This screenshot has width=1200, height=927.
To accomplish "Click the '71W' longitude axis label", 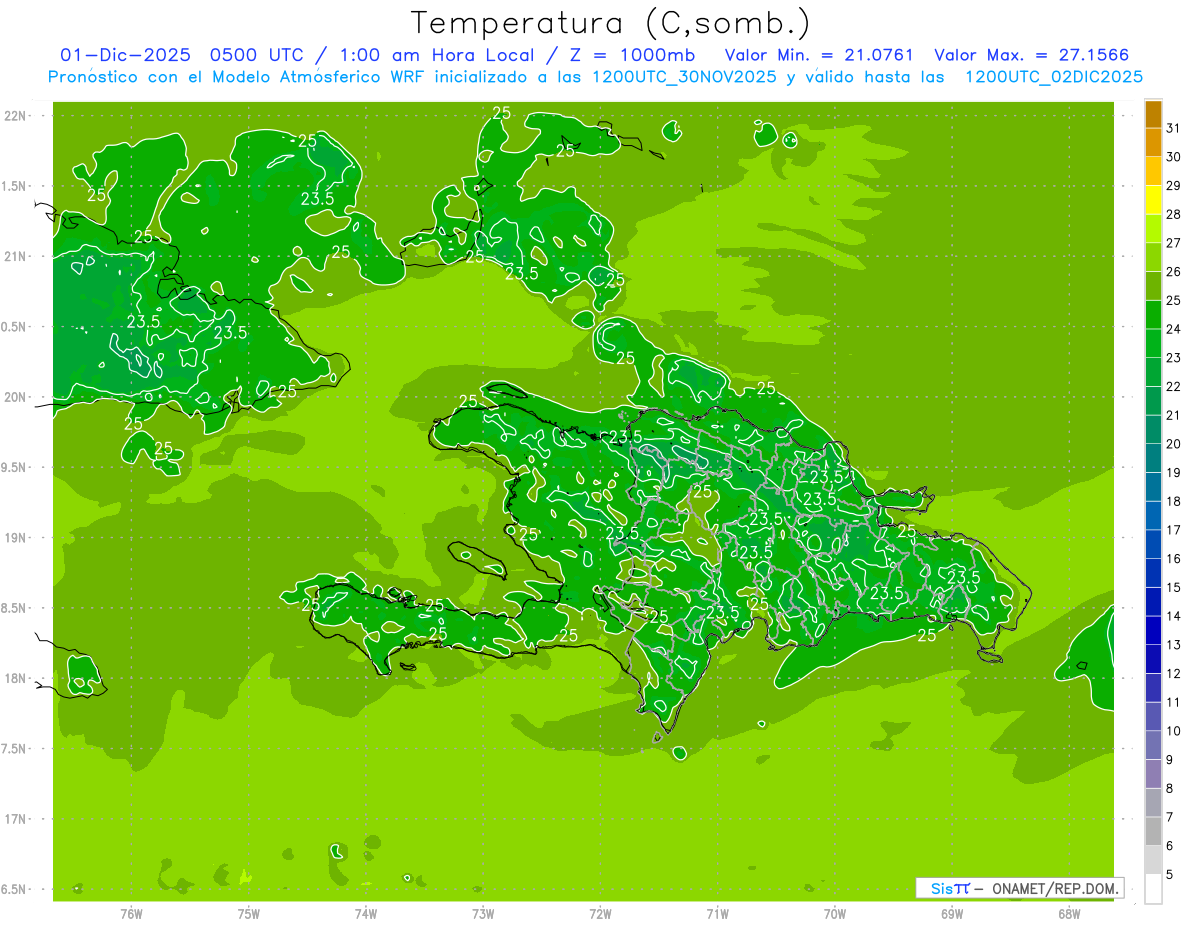I will (717, 913).
